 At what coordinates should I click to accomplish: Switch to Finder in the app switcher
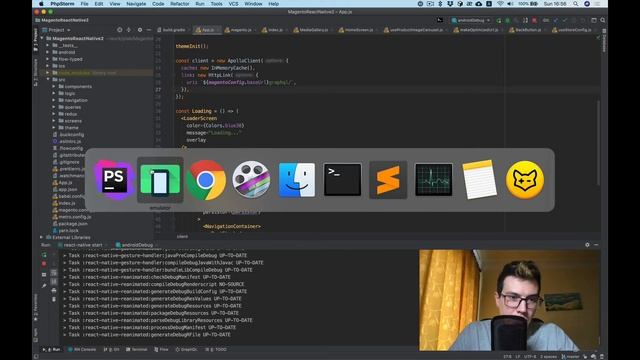click(x=297, y=180)
